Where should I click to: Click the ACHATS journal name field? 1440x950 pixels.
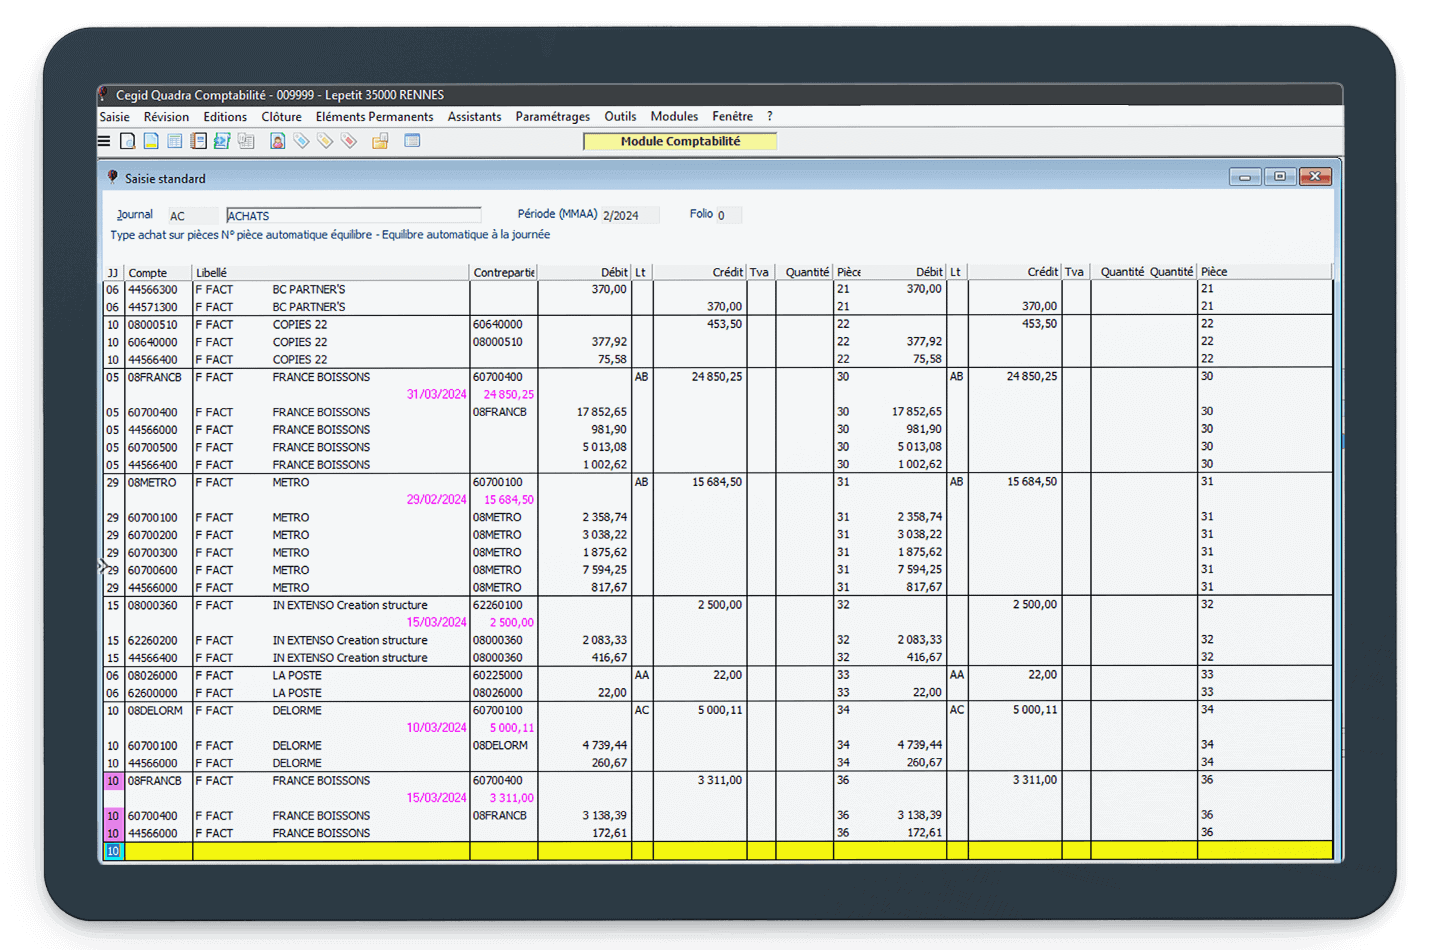click(353, 215)
